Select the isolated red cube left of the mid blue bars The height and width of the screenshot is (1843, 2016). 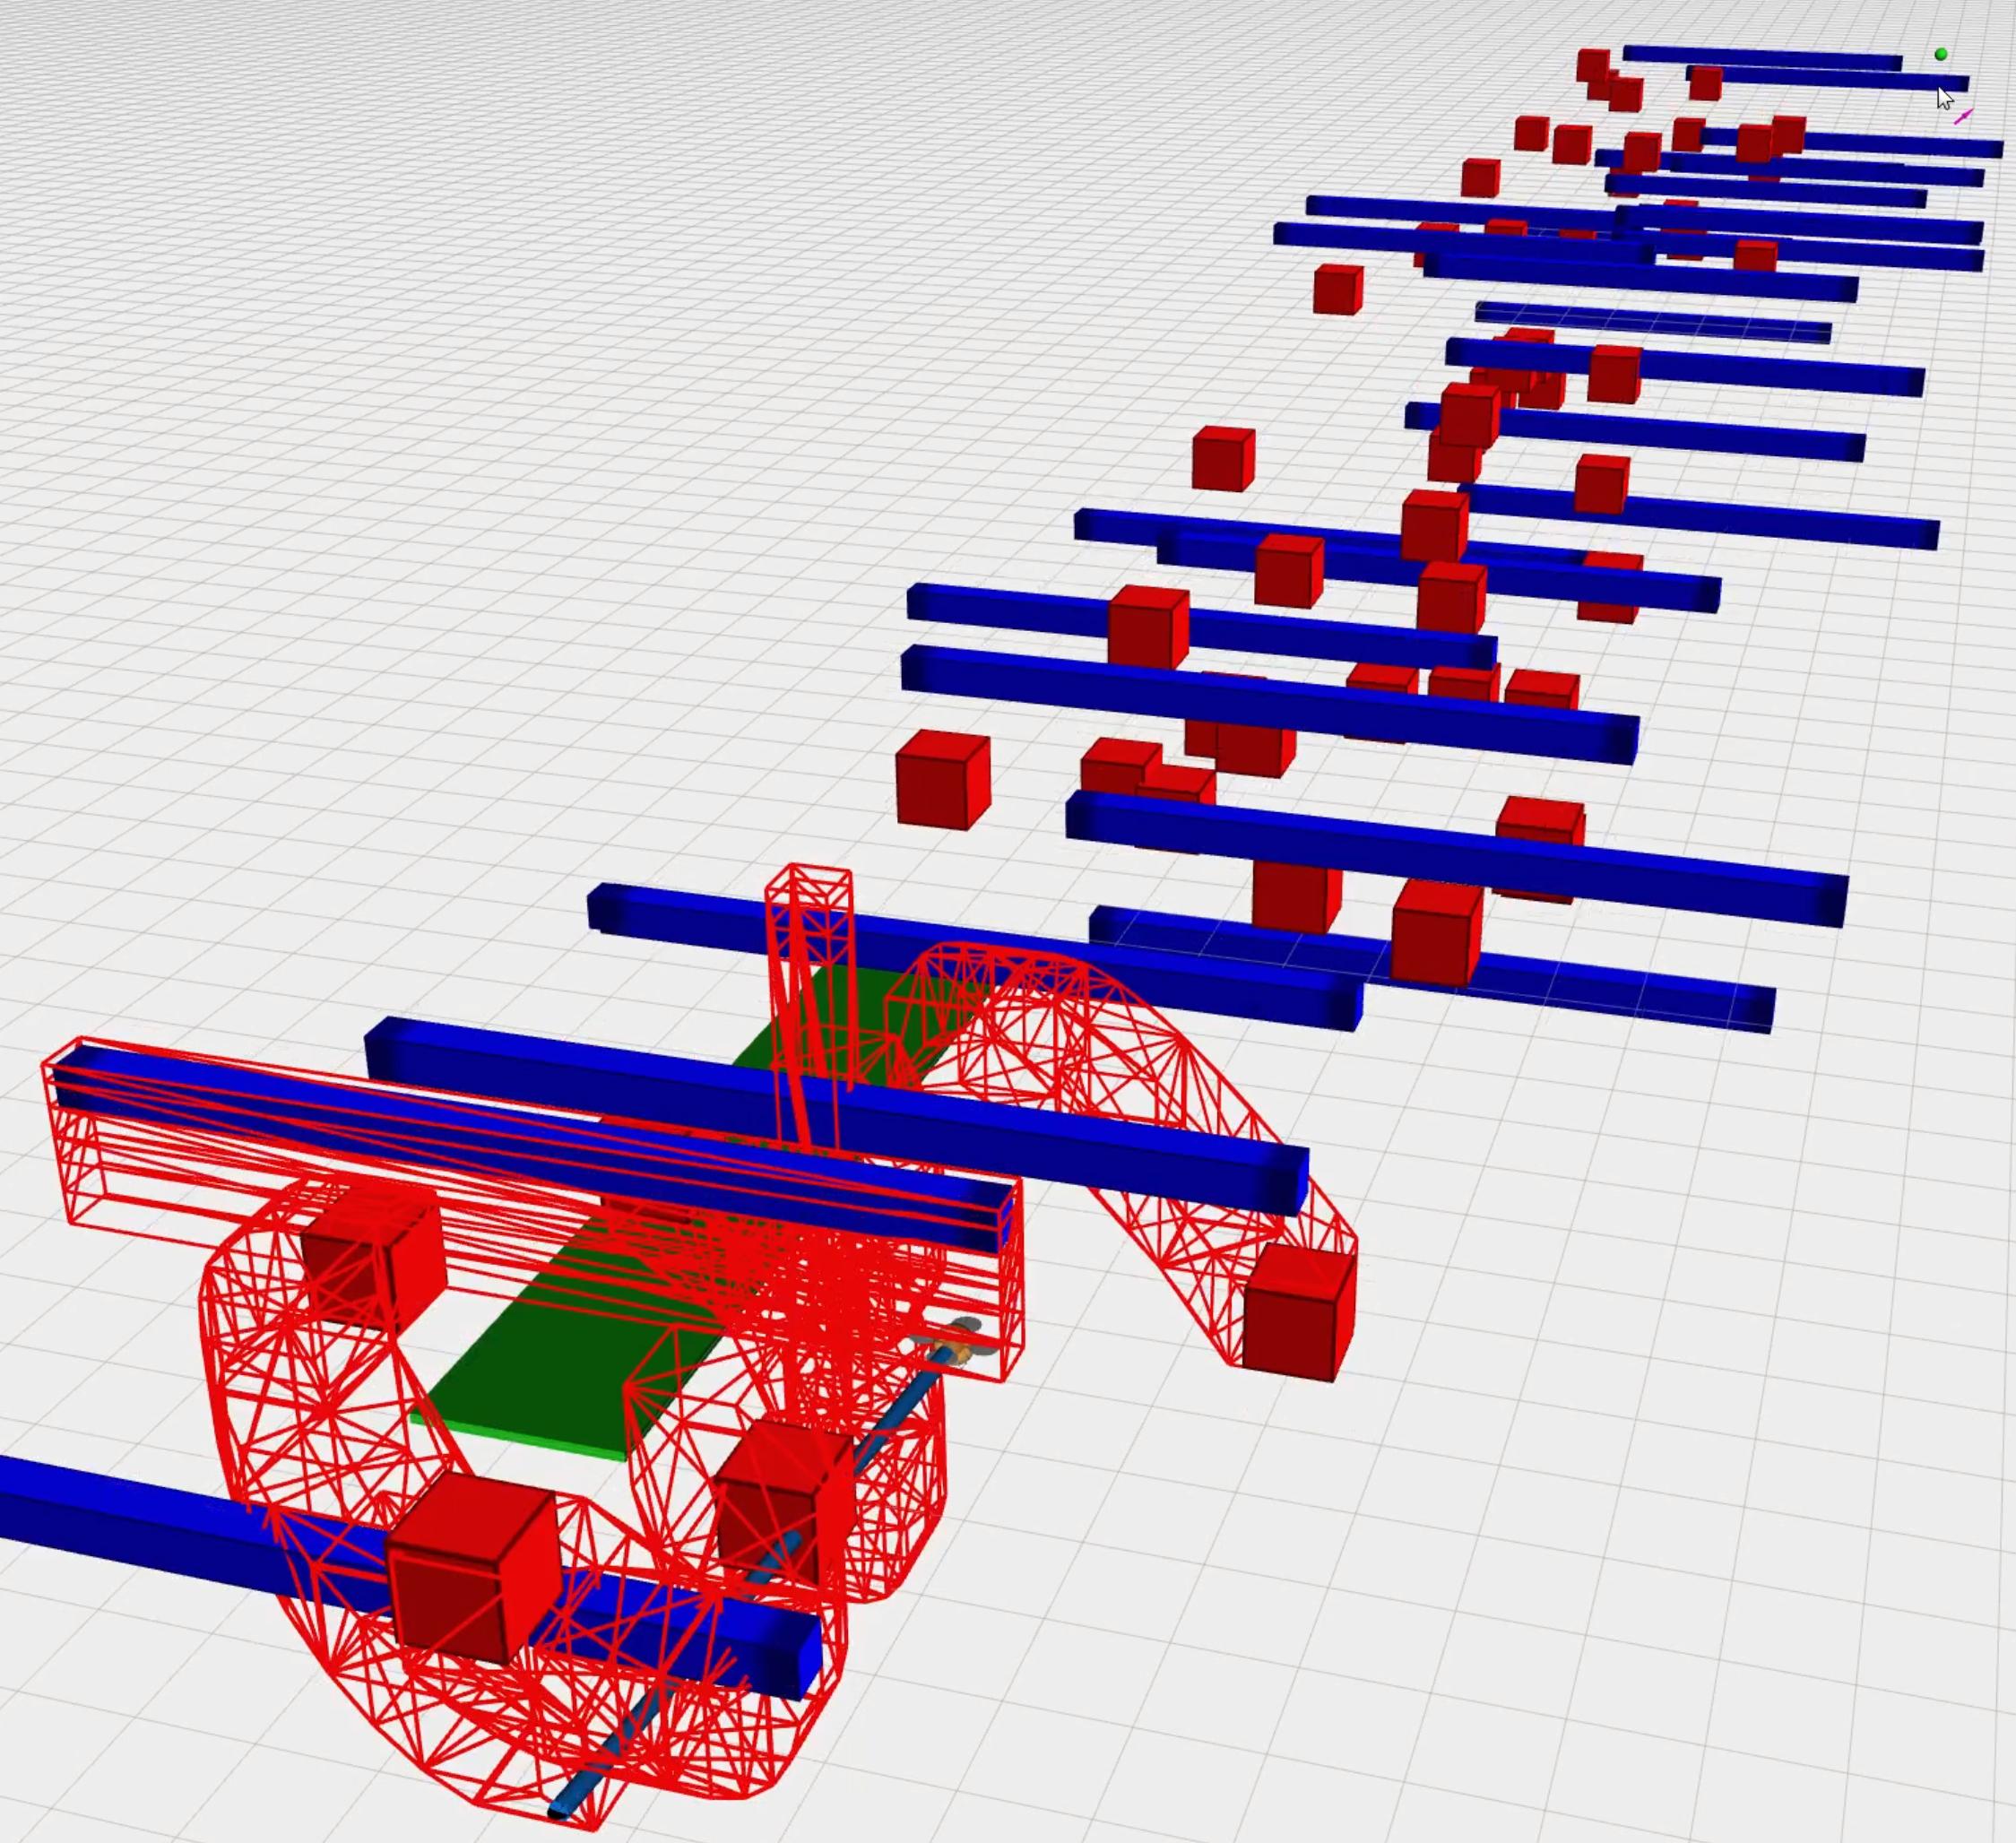[x=942, y=782]
